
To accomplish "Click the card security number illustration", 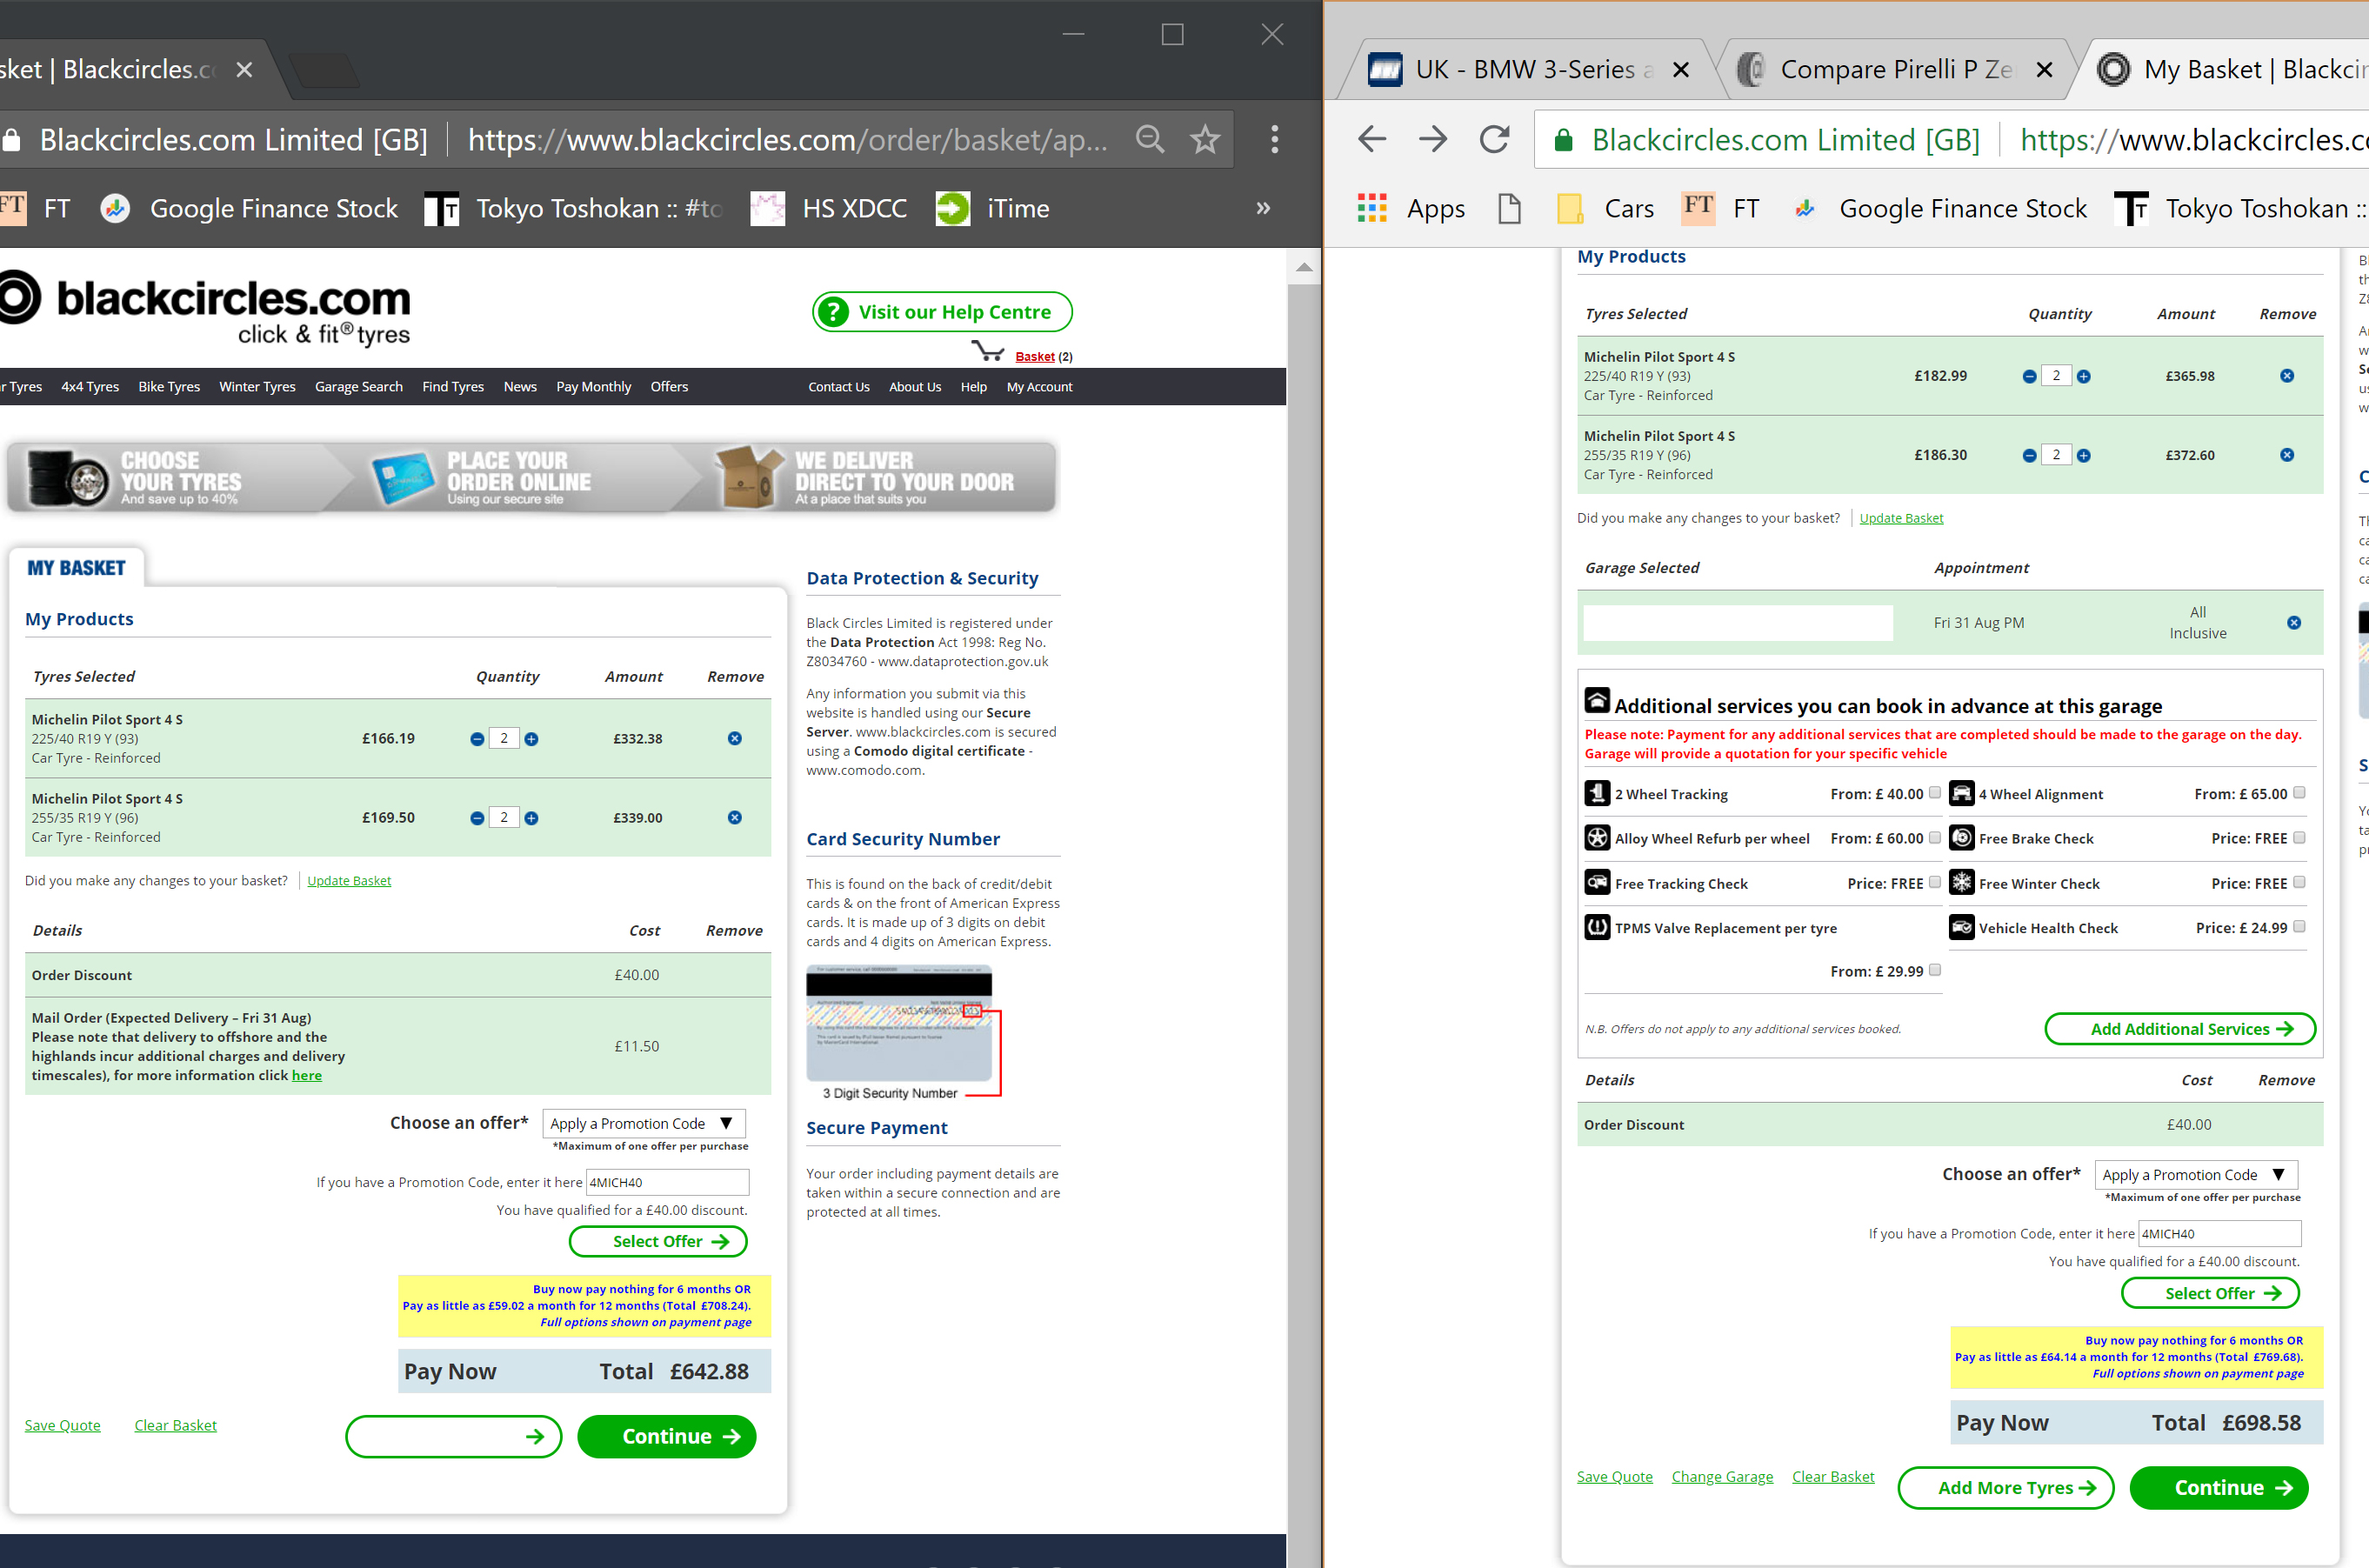I will coord(903,1033).
